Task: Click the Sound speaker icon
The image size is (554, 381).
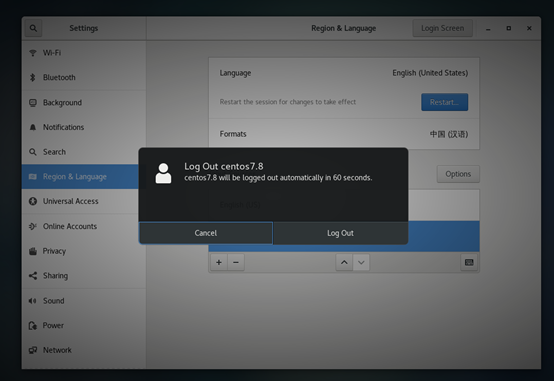Action: tap(33, 301)
